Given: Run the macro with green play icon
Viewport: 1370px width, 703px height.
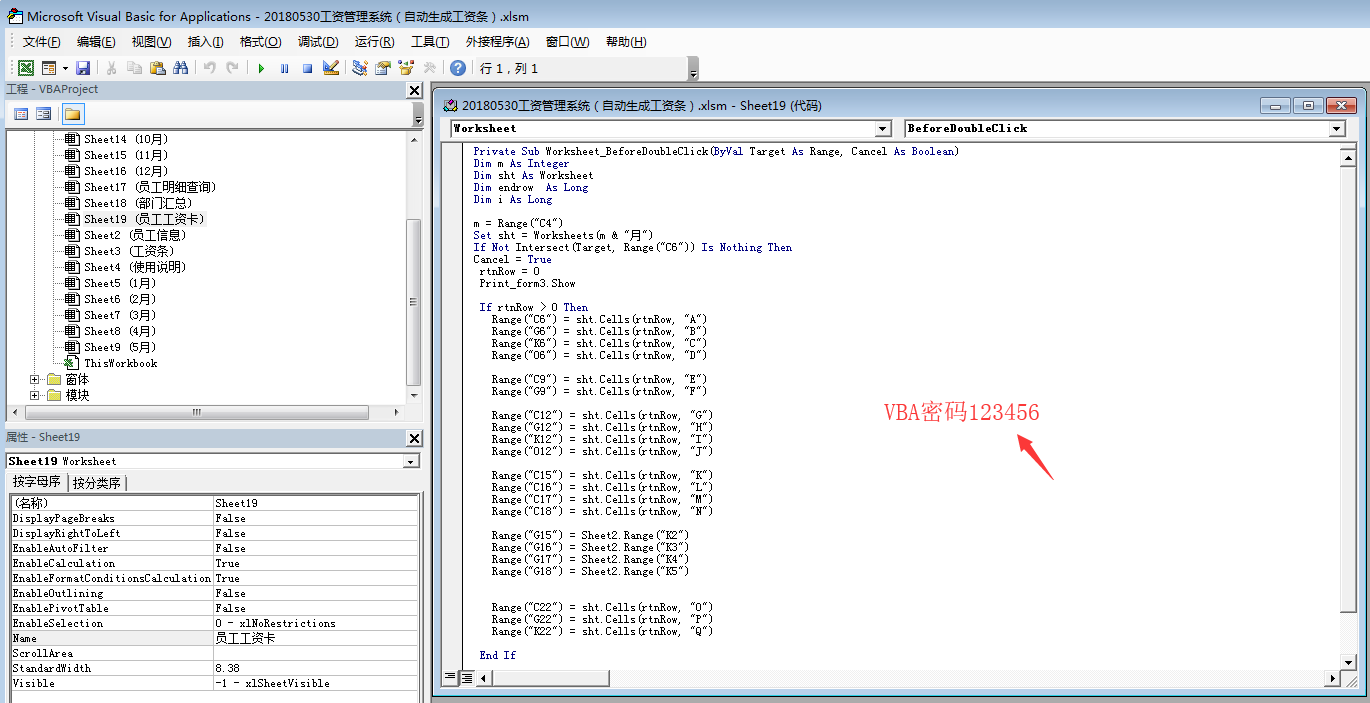Looking at the screenshot, I should [x=261, y=68].
